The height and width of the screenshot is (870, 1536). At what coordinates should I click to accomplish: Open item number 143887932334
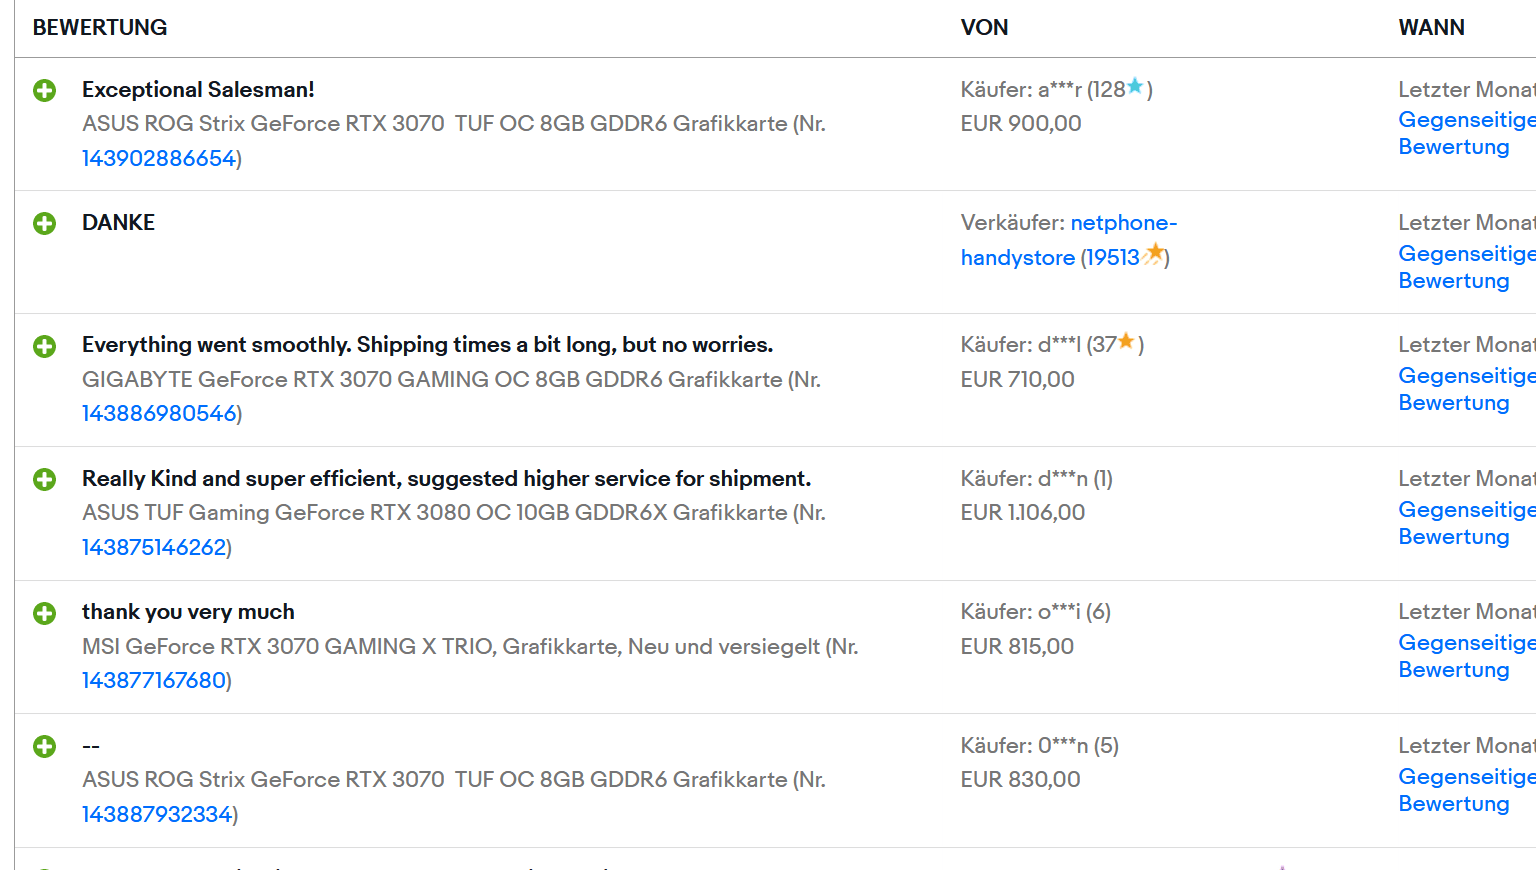click(157, 814)
